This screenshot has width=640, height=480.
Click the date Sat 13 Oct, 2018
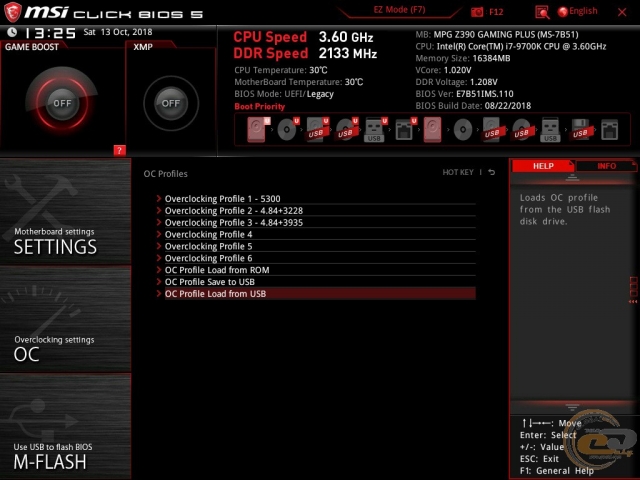point(118,32)
